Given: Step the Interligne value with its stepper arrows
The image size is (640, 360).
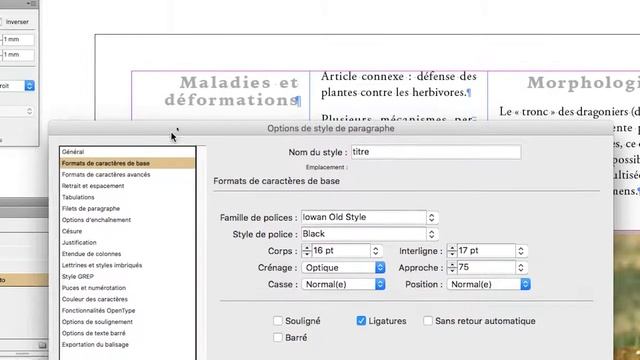Looking at the screenshot, I should tap(452, 251).
